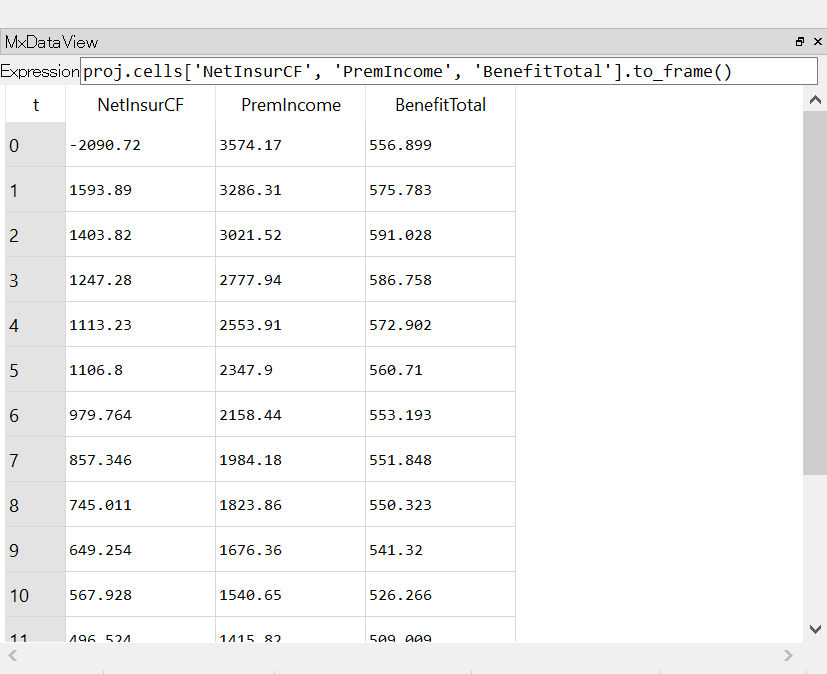Image resolution: width=827 pixels, height=674 pixels.
Task: Click the horizontal scrollbar right arrow
Action: point(788,655)
